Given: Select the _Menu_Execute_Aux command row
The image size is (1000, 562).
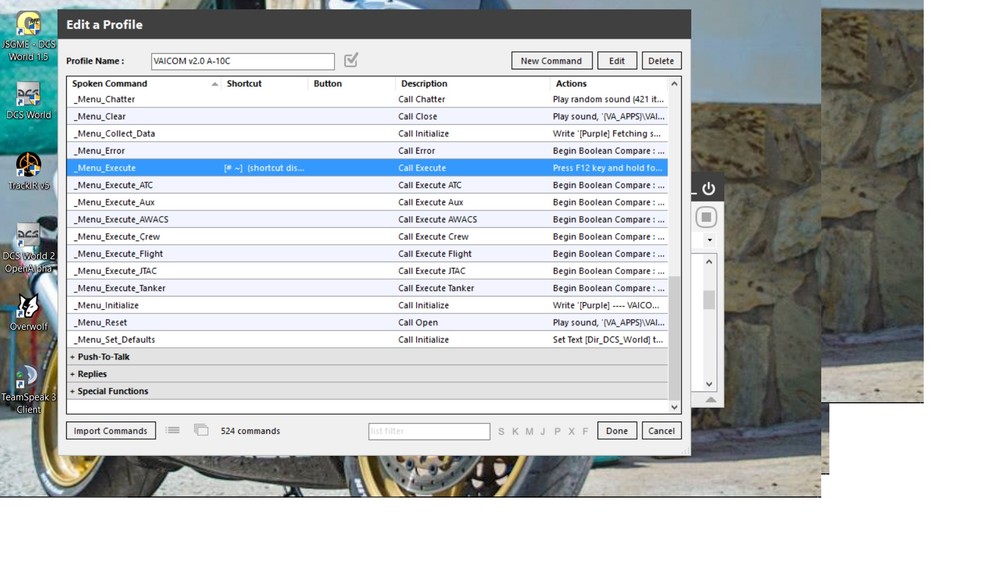Looking at the screenshot, I should 367,202.
